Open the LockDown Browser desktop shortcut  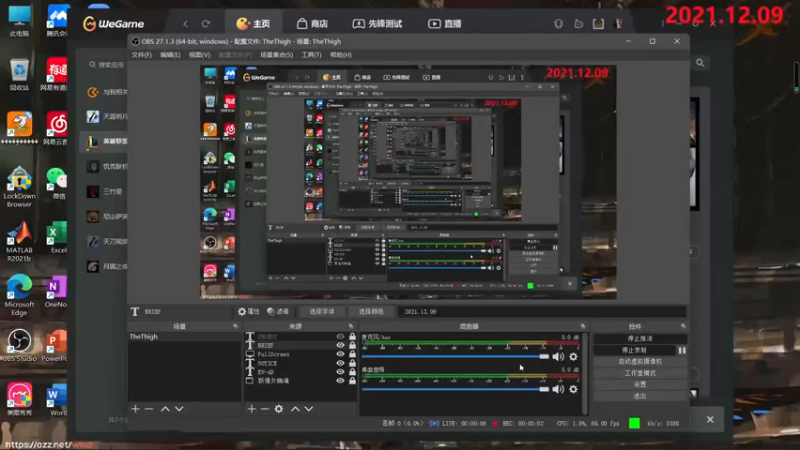(x=19, y=187)
